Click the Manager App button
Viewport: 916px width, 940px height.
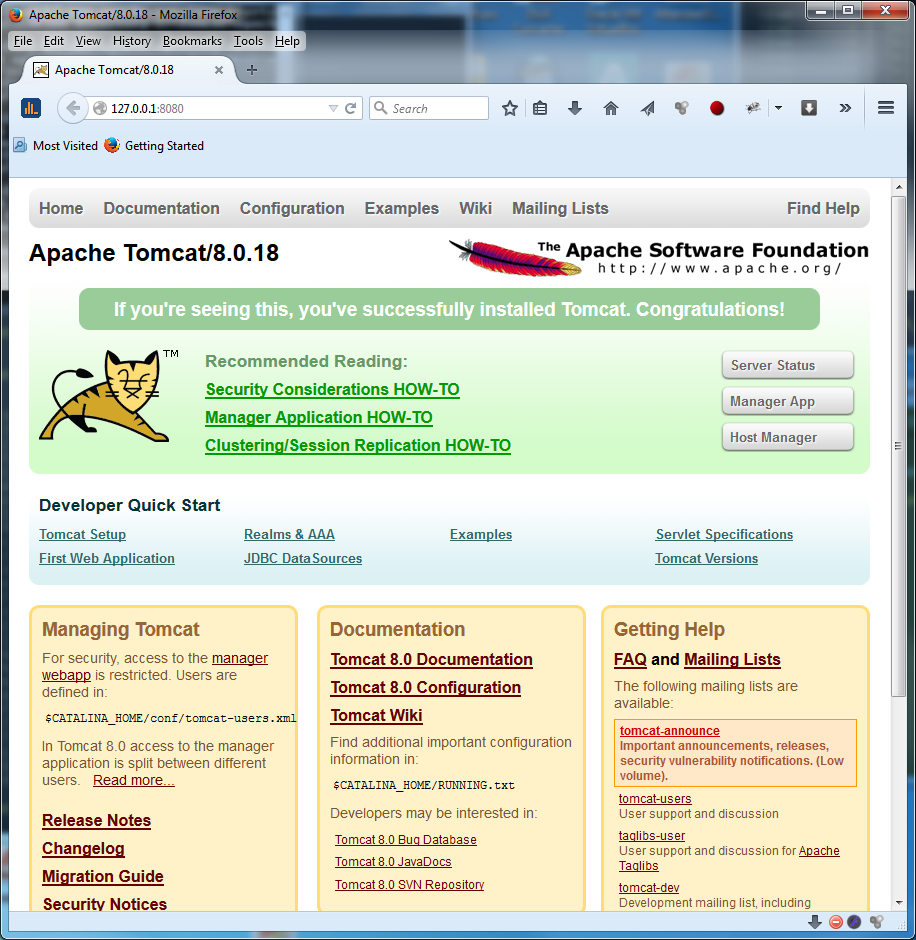pos(787,401)
